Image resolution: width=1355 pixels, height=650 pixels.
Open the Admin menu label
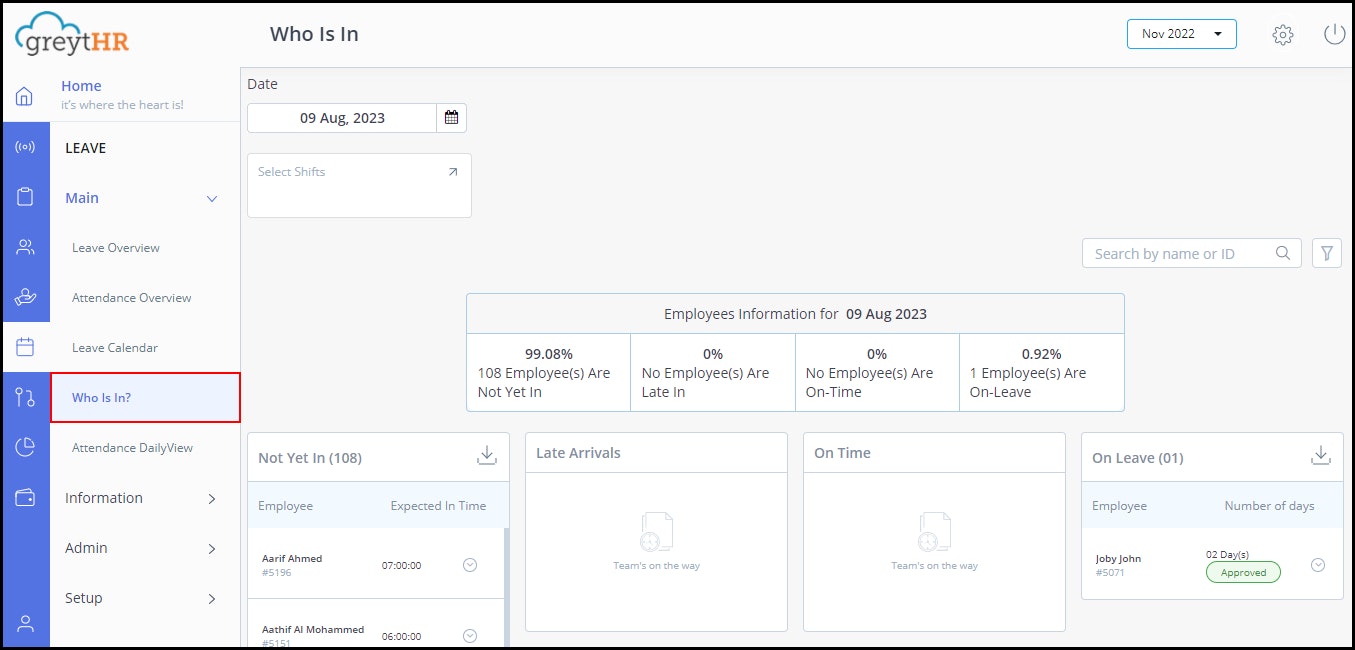(86, 548)
